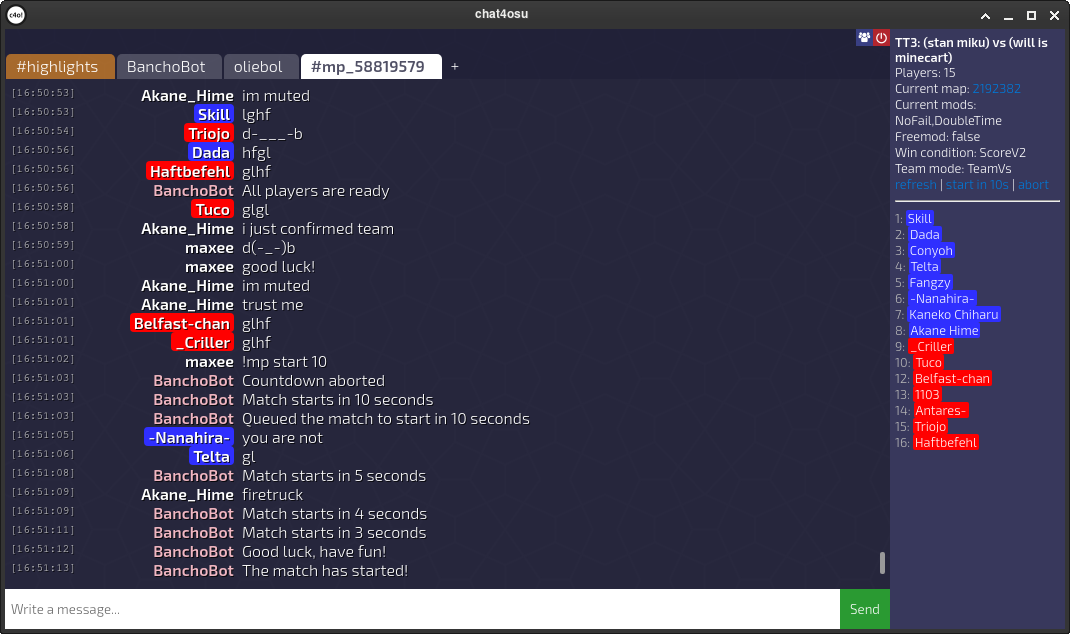Click maxee's name on '!mp start 10'
Image resolution: width=1070 pixels, height=634 pixels.
(209, 362)
